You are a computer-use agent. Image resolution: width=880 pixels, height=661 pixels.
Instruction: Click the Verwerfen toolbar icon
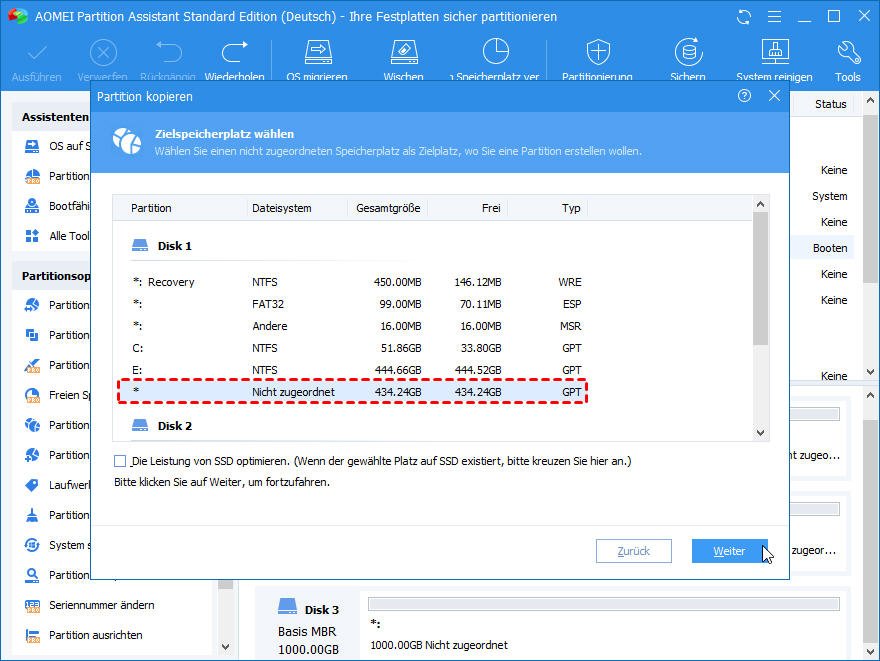(x=103, y=53)
